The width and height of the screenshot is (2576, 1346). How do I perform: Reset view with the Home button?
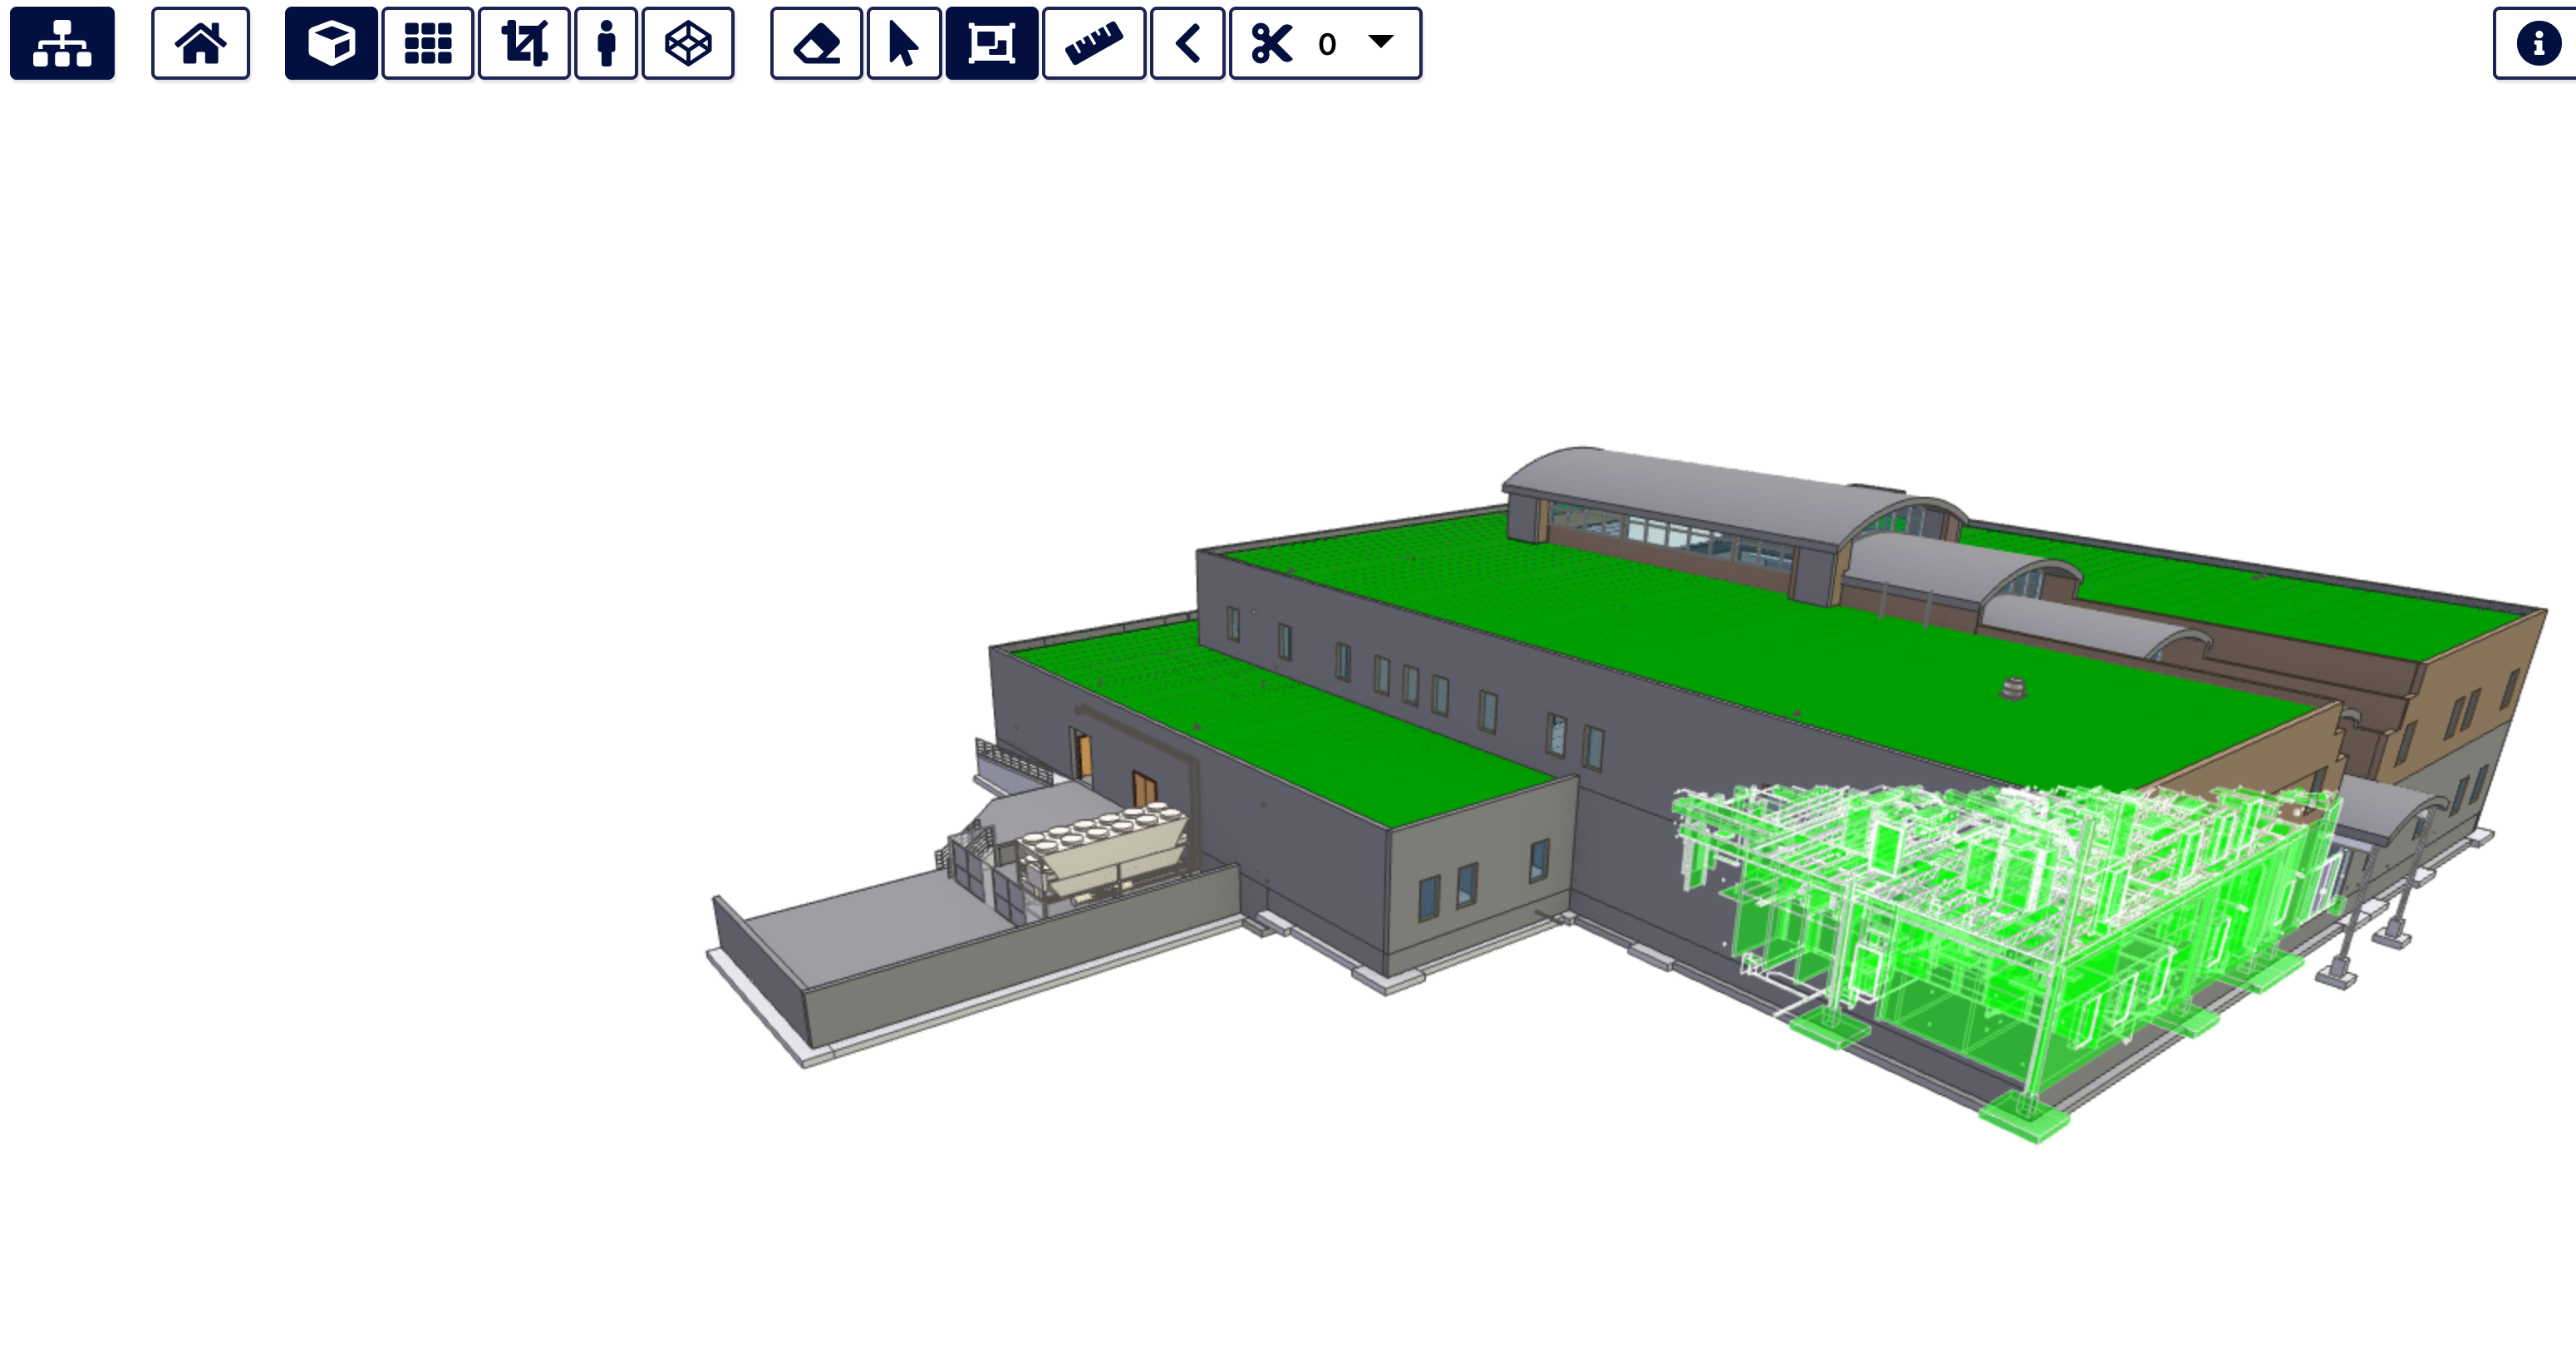pos(200,43)
